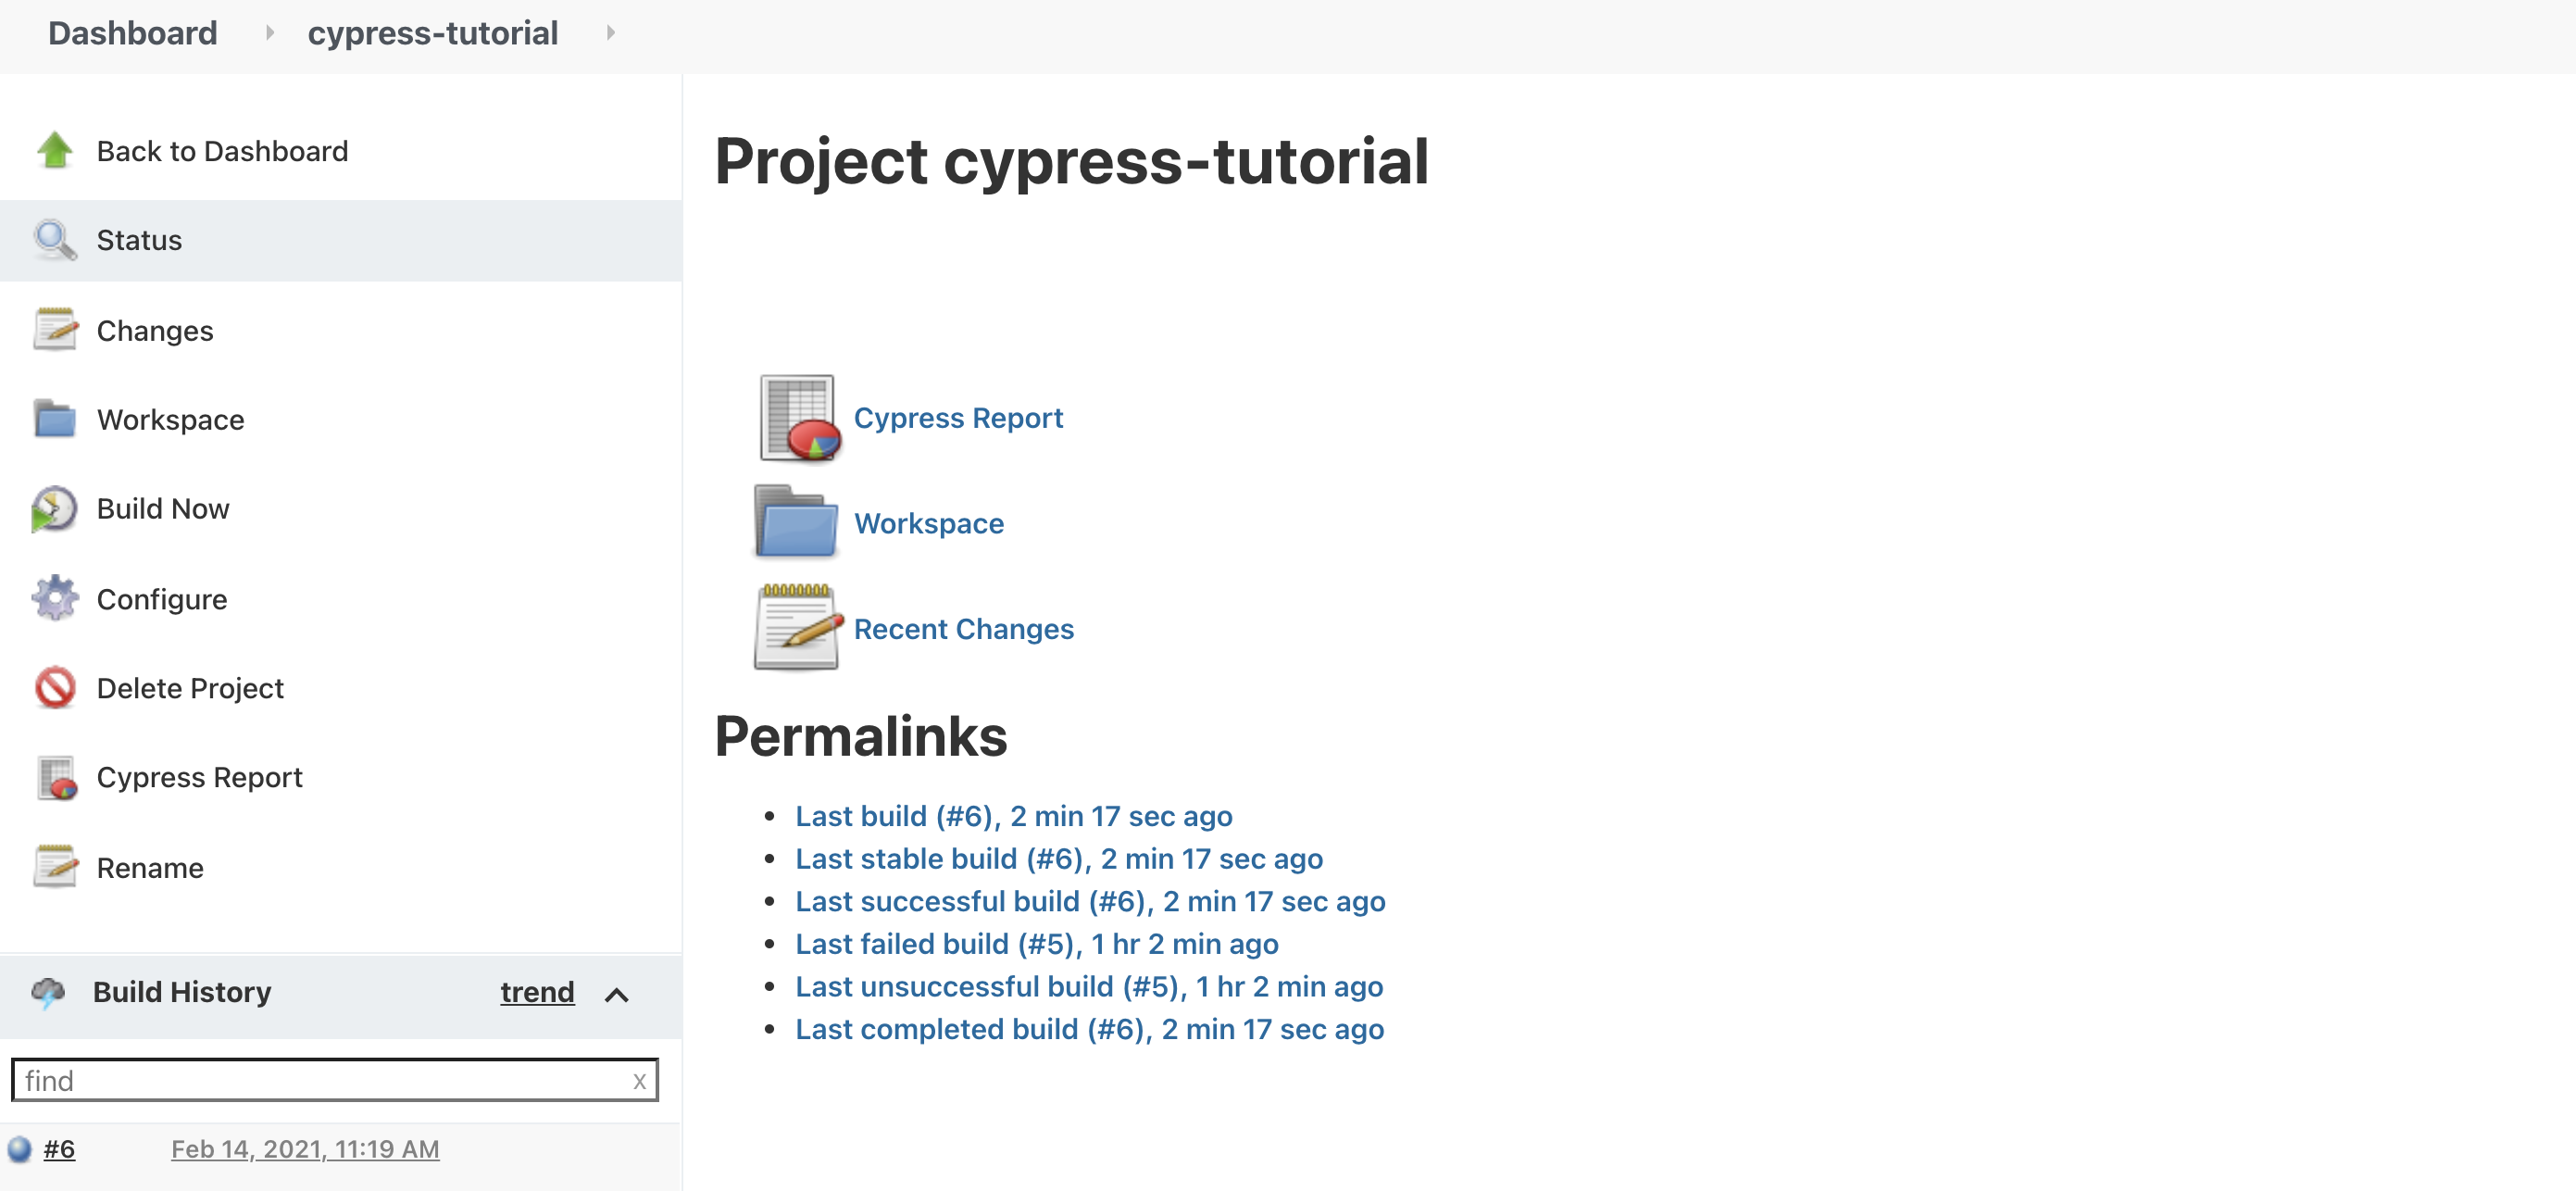Image resolution: width=2576 pixels, height=1191 pixels.
Task: Open Recent Changes from the main panel
Action: point(963,628)
